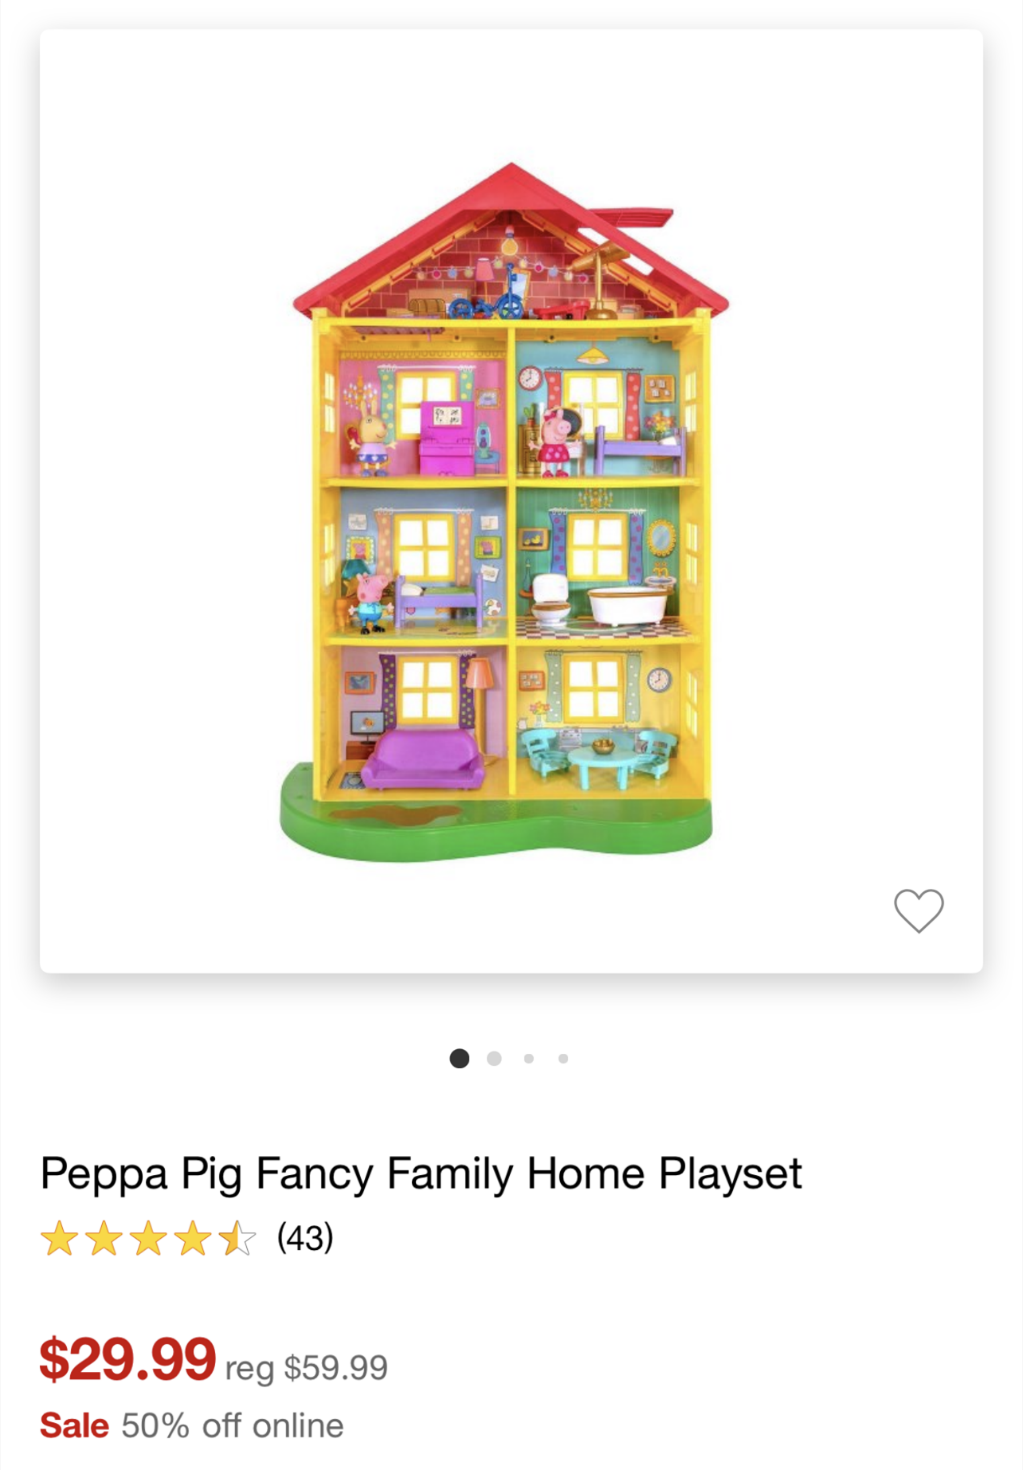Click the 50% off online text

(232, 1425)
